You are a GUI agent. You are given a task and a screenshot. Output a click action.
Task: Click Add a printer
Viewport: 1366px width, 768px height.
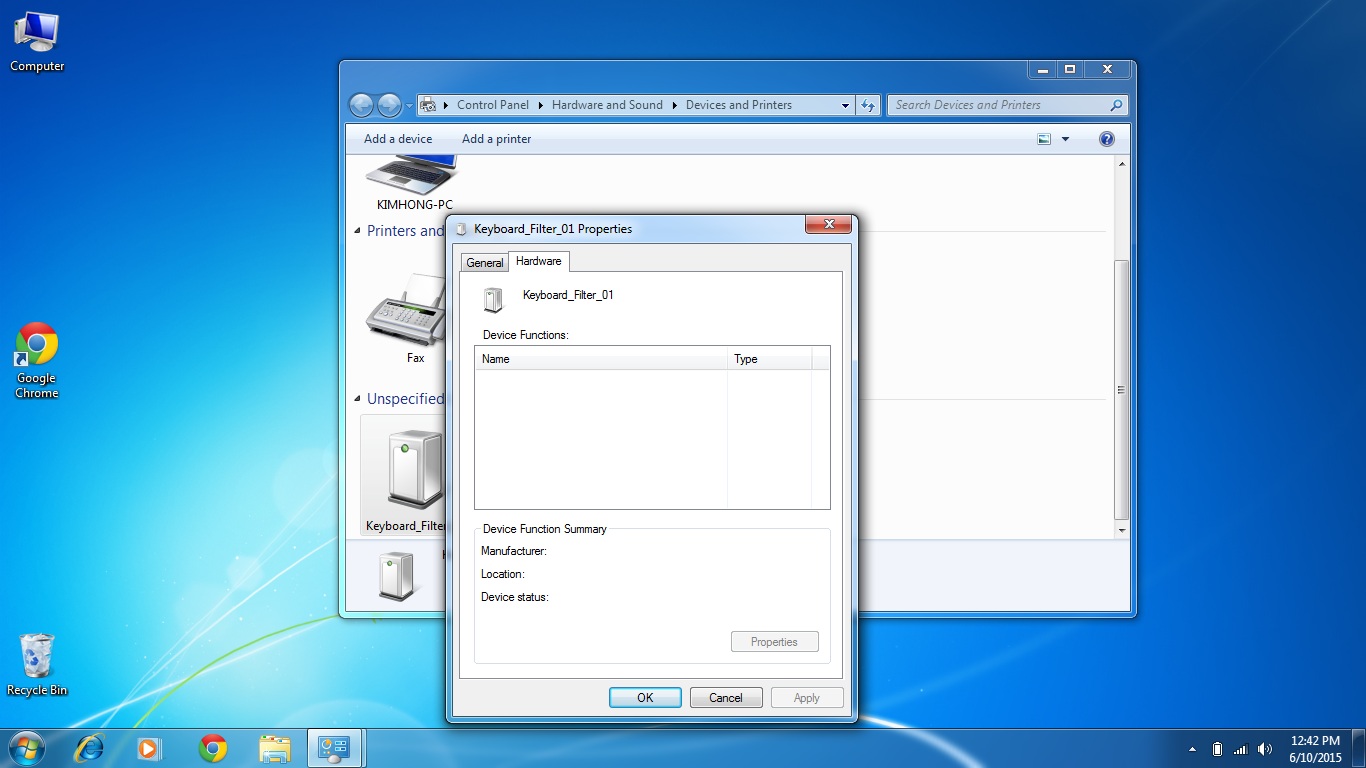click(496, 139)
